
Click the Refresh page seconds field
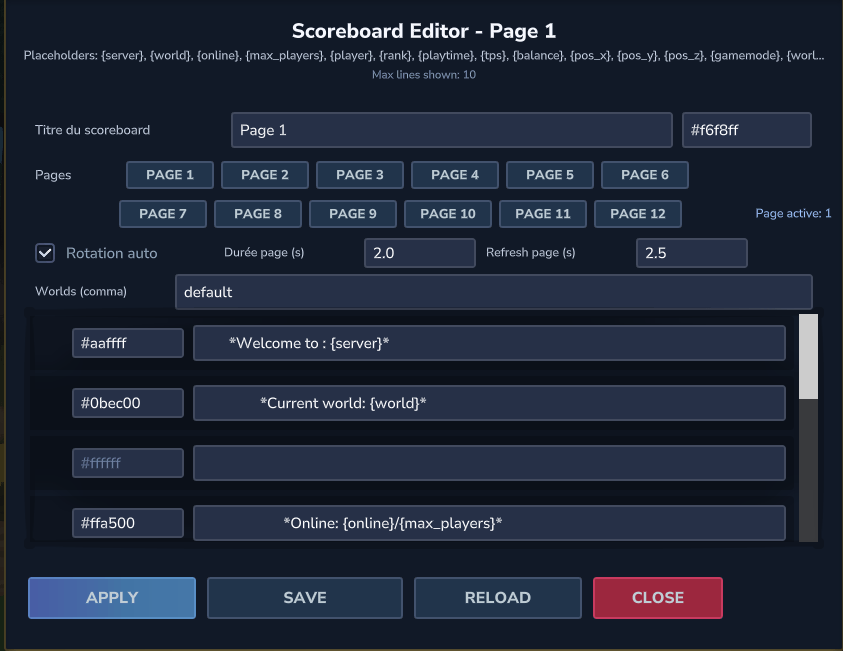click(691, 253)
